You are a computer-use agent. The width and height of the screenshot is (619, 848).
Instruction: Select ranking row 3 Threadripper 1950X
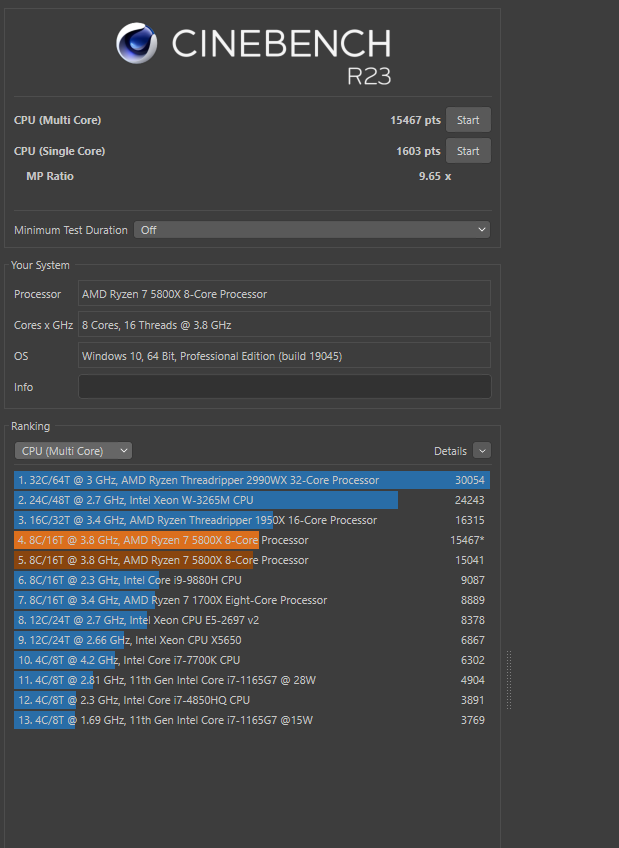coord(252,520)
